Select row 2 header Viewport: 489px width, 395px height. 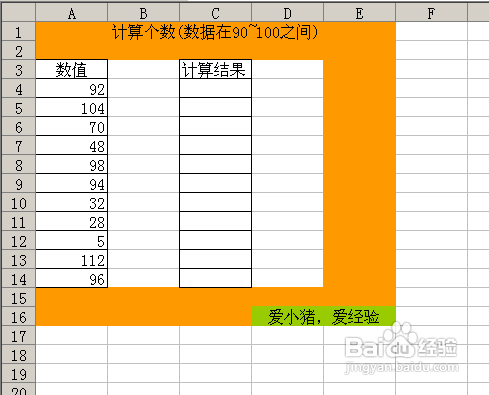(19, 51)
